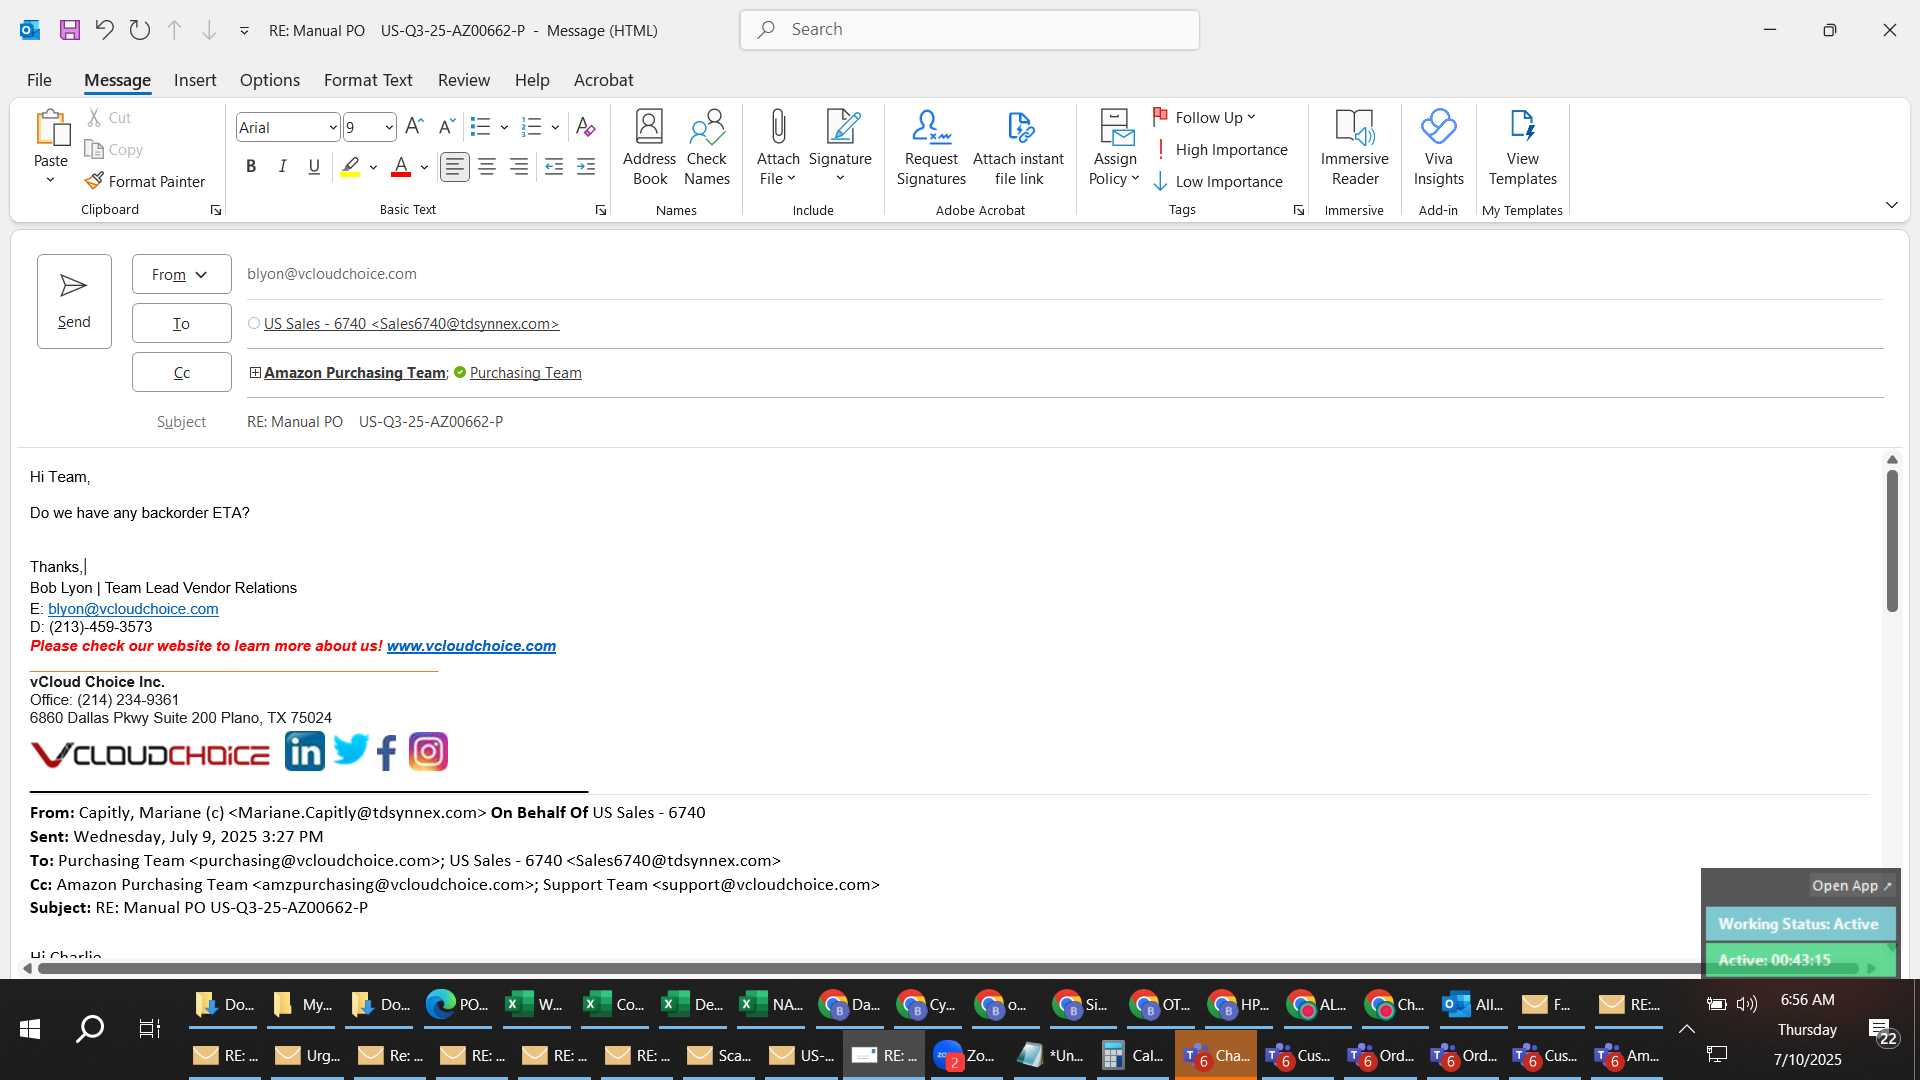
Task: Open the www.vcloudchoice.com website link
Action: coord(471,646)
